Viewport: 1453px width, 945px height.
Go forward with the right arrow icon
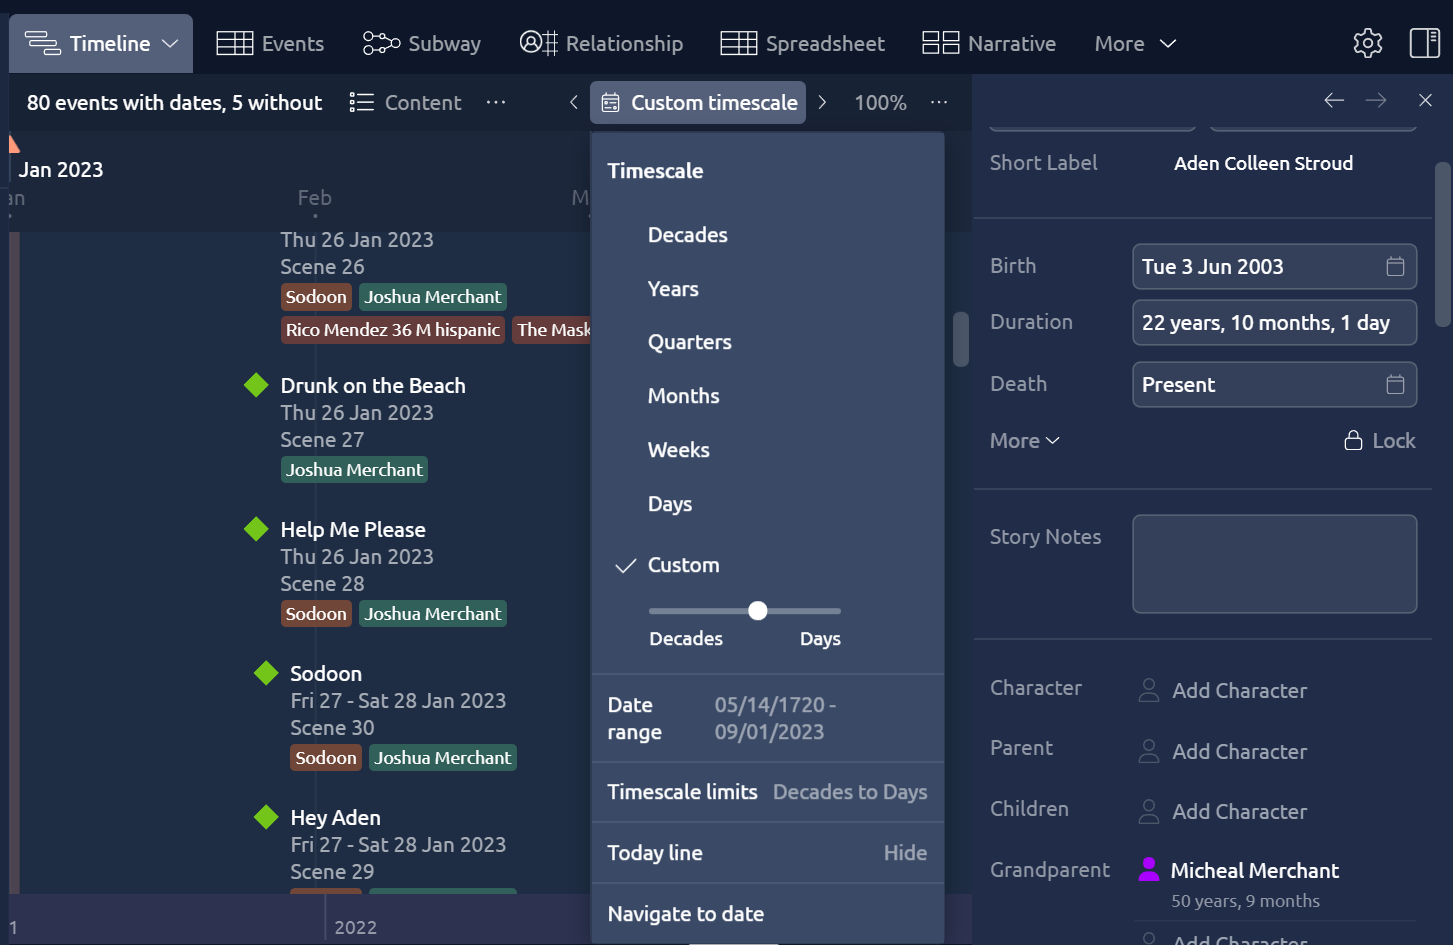(1376, 100)
